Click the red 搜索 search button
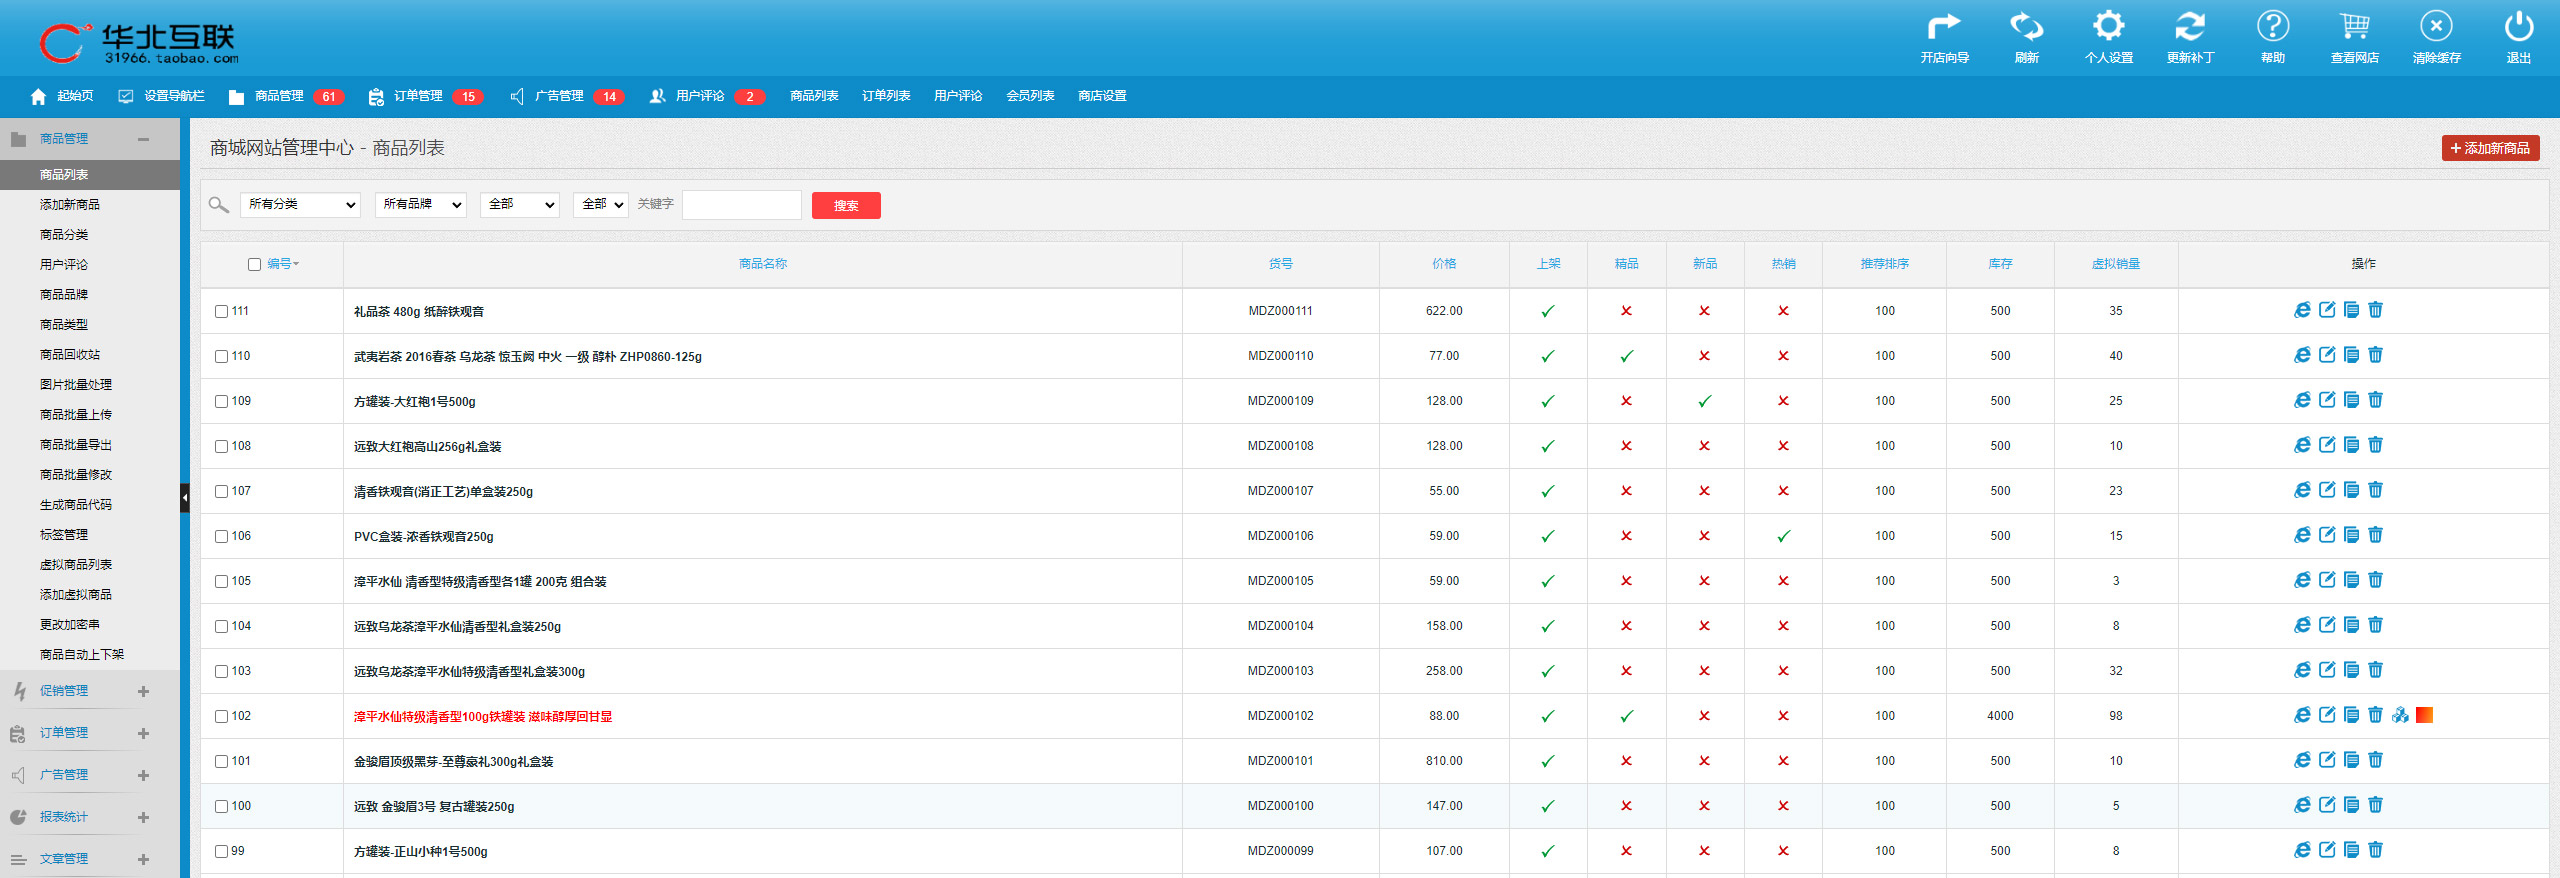Image resolution: width=2560 pixels, height=878 pixels. [846, 205]
